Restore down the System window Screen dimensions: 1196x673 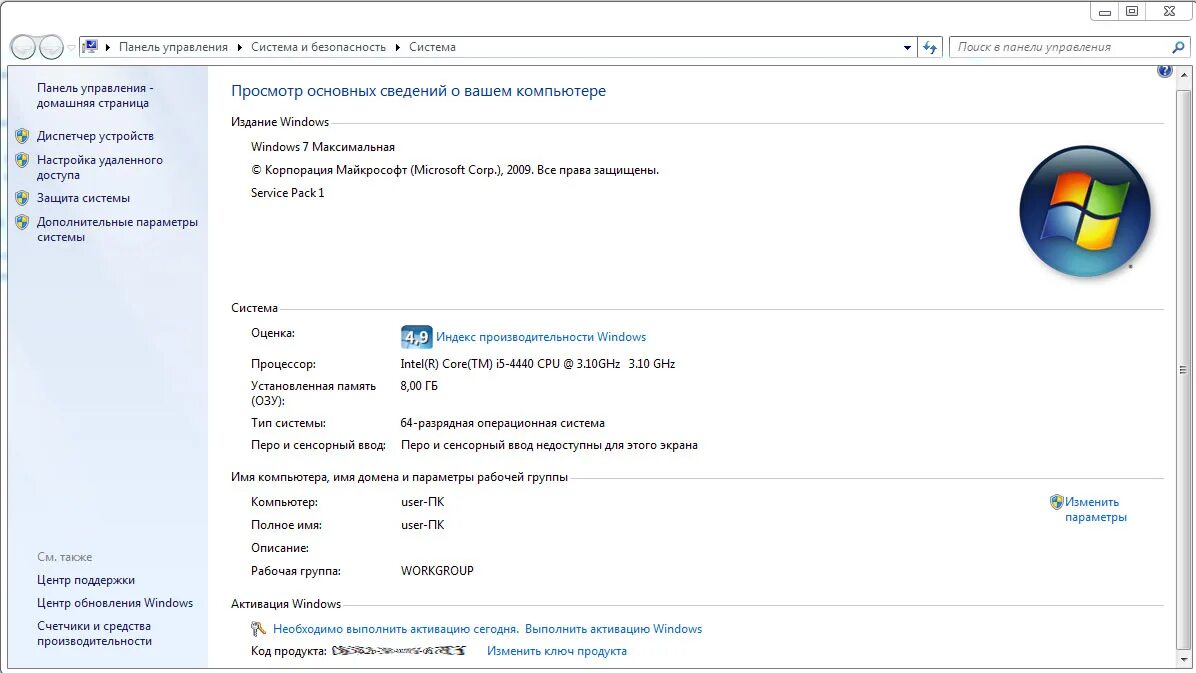point(1132,11)
